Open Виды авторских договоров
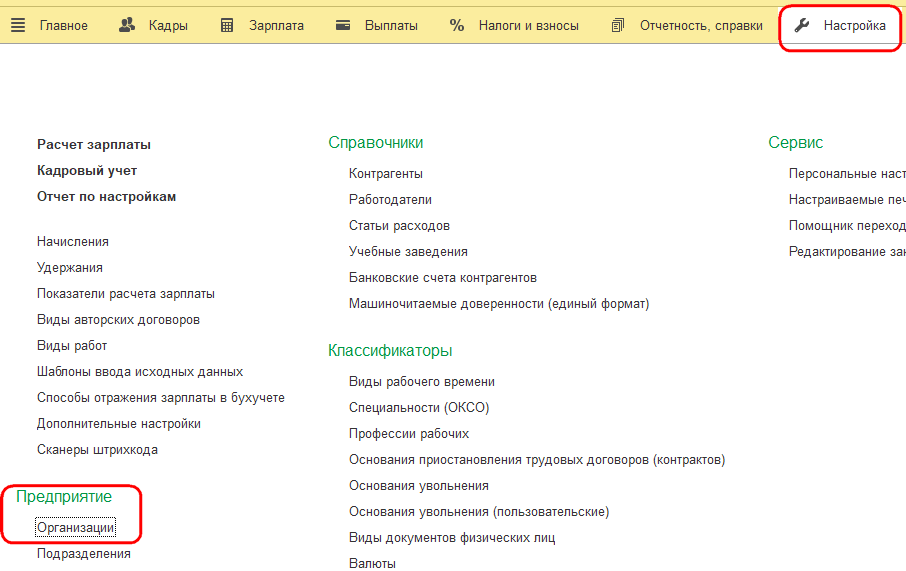Image resolution: width=906 pixels, height=571 pixels. pyautogui.click(x=118, y=320)
